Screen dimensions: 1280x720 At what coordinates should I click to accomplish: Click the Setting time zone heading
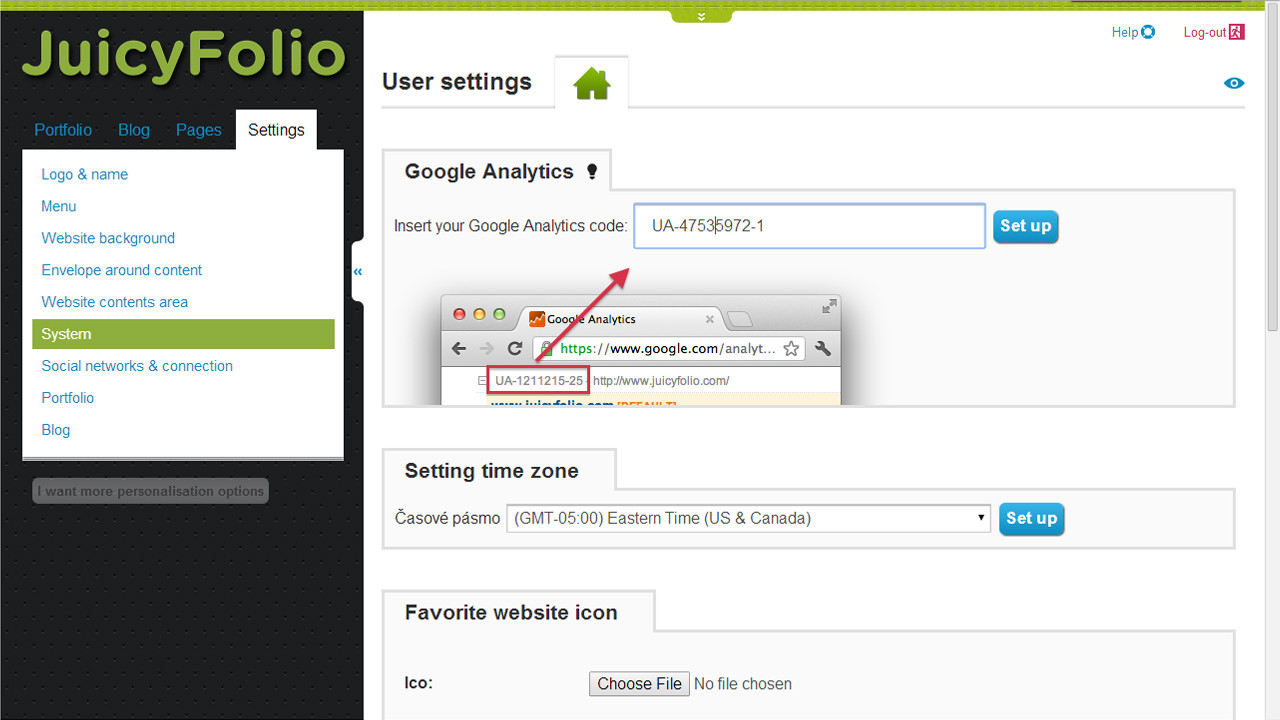pos(492,471)
